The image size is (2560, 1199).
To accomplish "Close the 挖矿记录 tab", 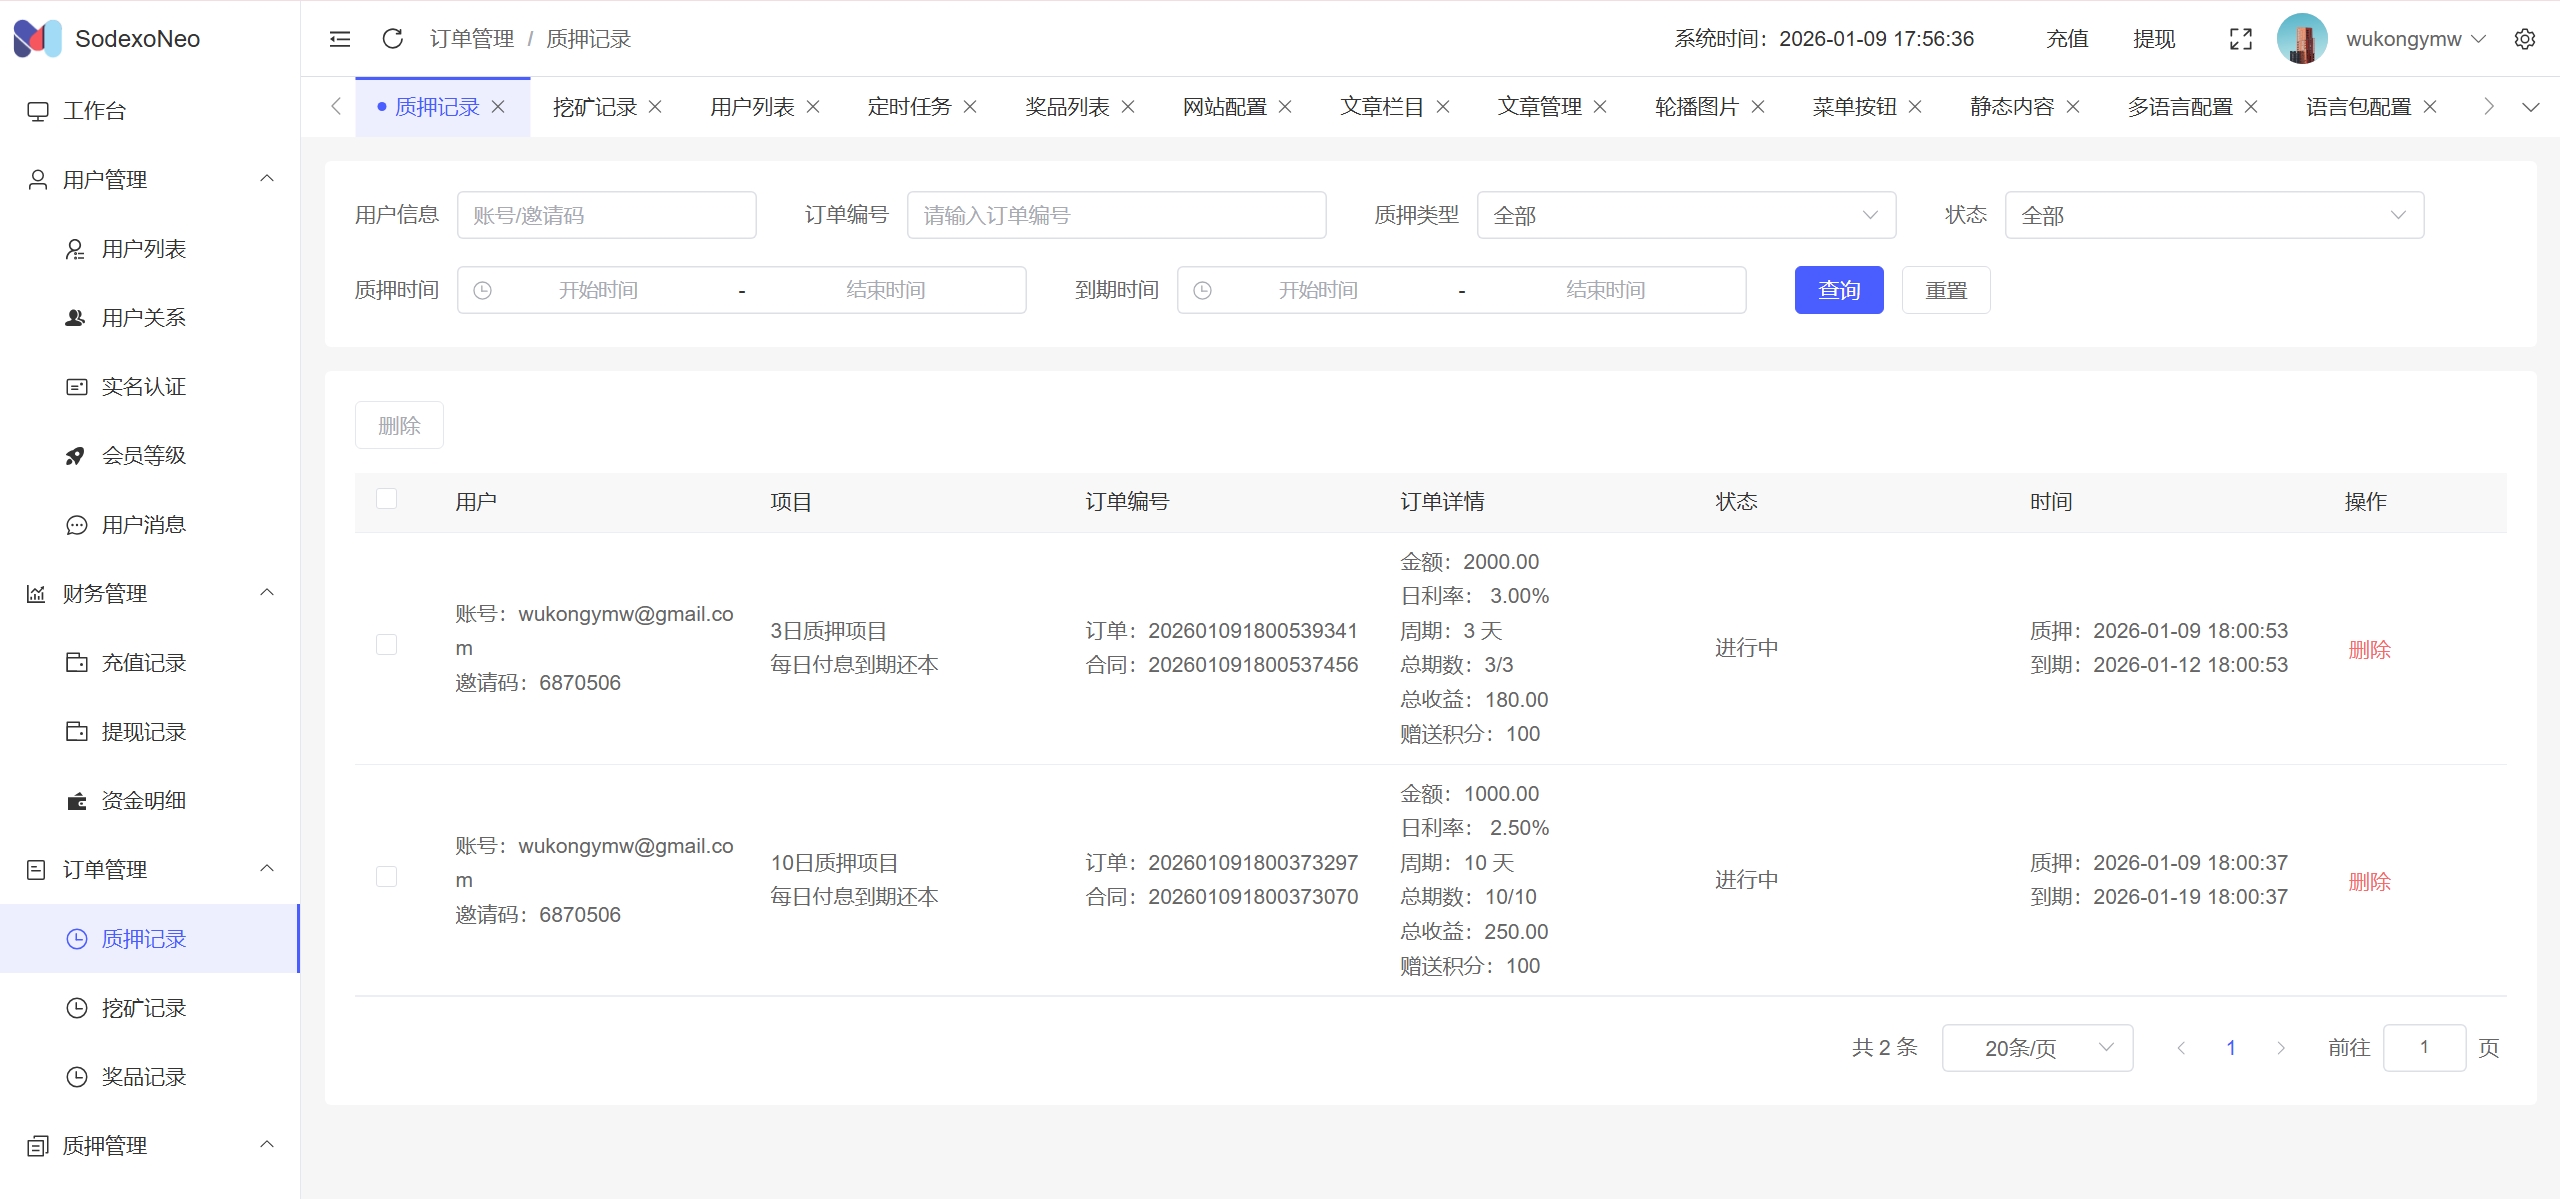I will click(656, 107).
